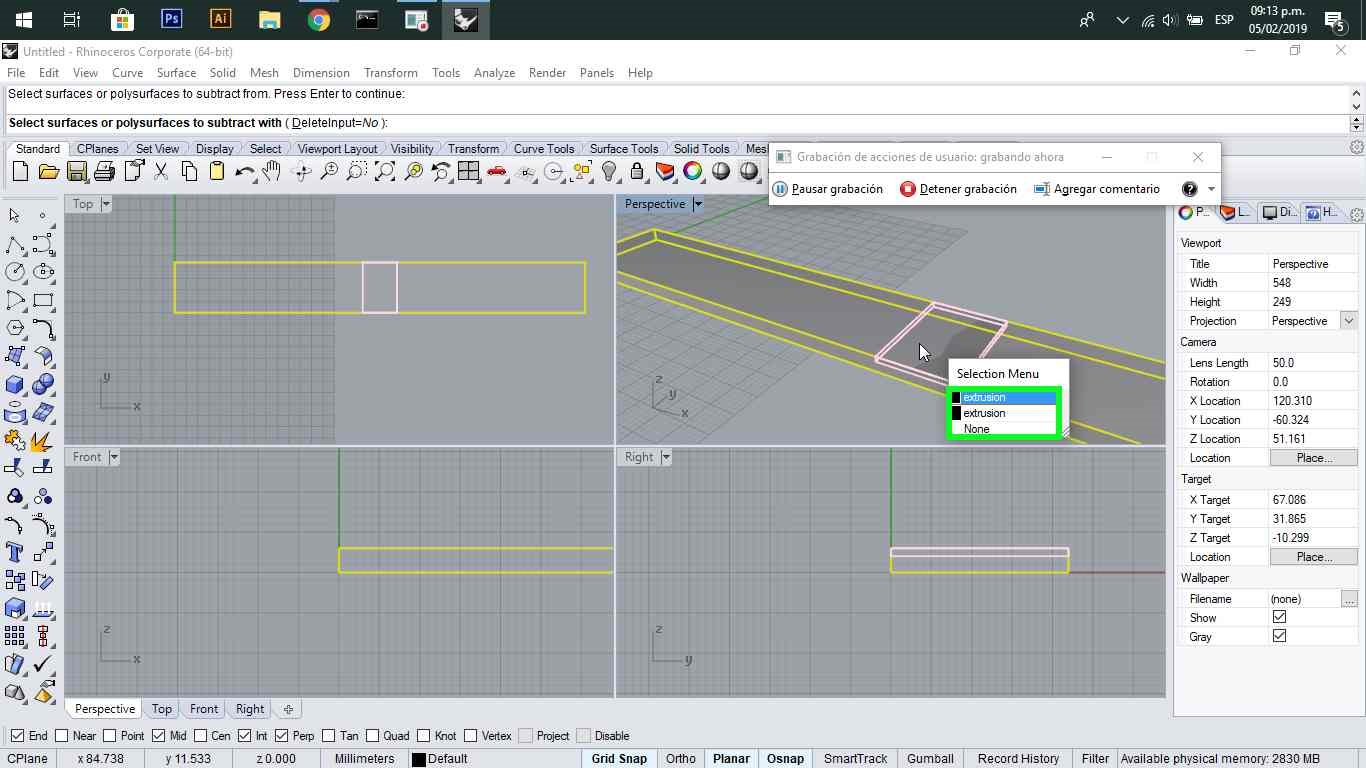The height and width of the screenshot is (768, 1366).
Task: Switch to the Solid Tools toolbar tab
Action: click(x=701, y=149)
